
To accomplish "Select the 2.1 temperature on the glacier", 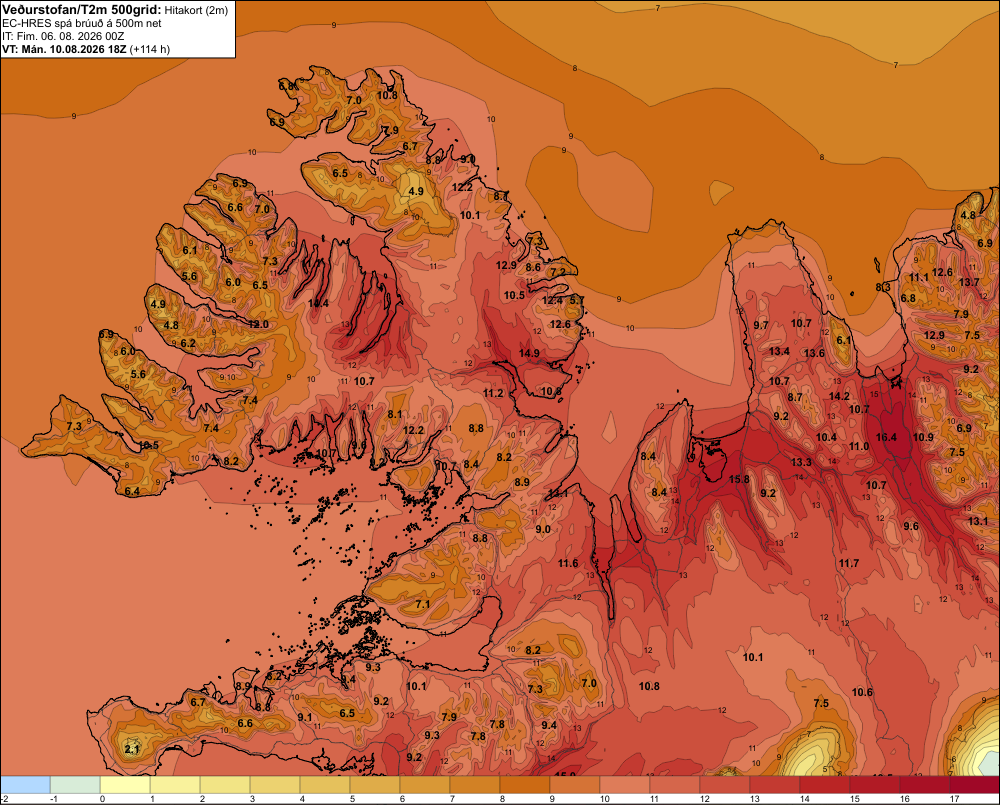I will (x=131, y=749).
